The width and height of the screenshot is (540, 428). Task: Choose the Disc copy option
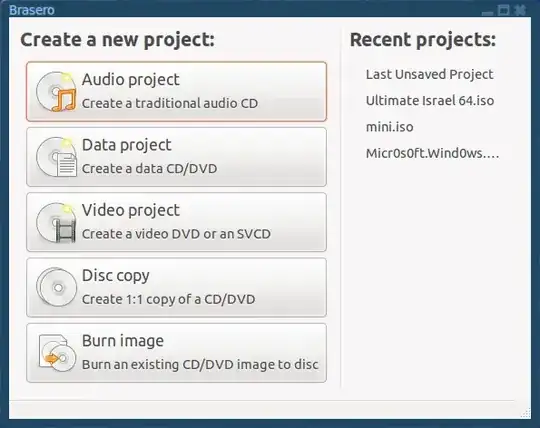176,288
